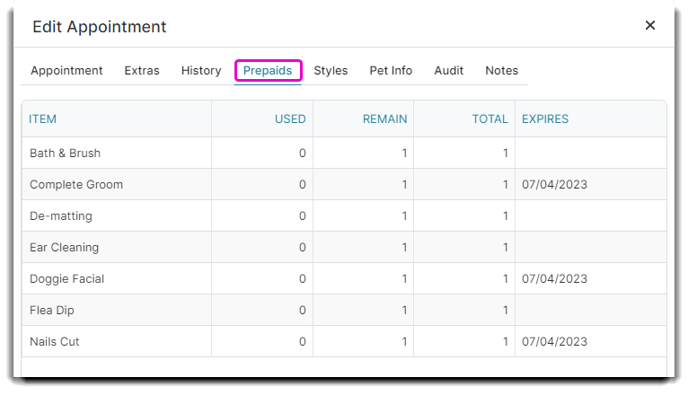Click the Used value for Bath & Brush
Viewport: 688px width, 404px height.
coord(302,153)
